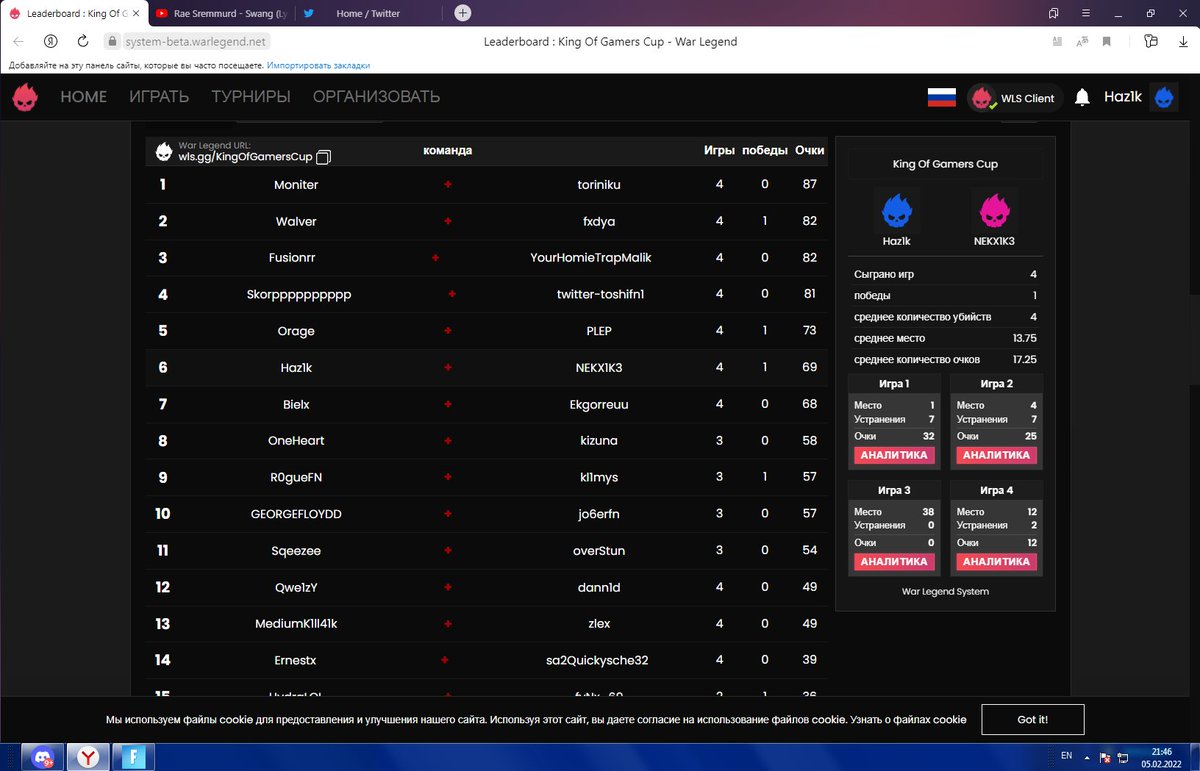The image size is (1200, 771).
Task: Click the War Legend flame skull logo
Action: coord(25,97)
